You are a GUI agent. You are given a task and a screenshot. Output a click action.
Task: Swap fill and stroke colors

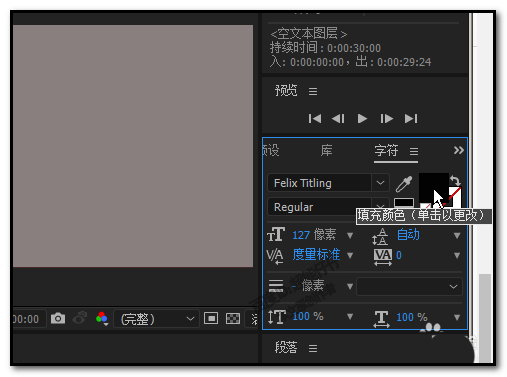(455, 180)
